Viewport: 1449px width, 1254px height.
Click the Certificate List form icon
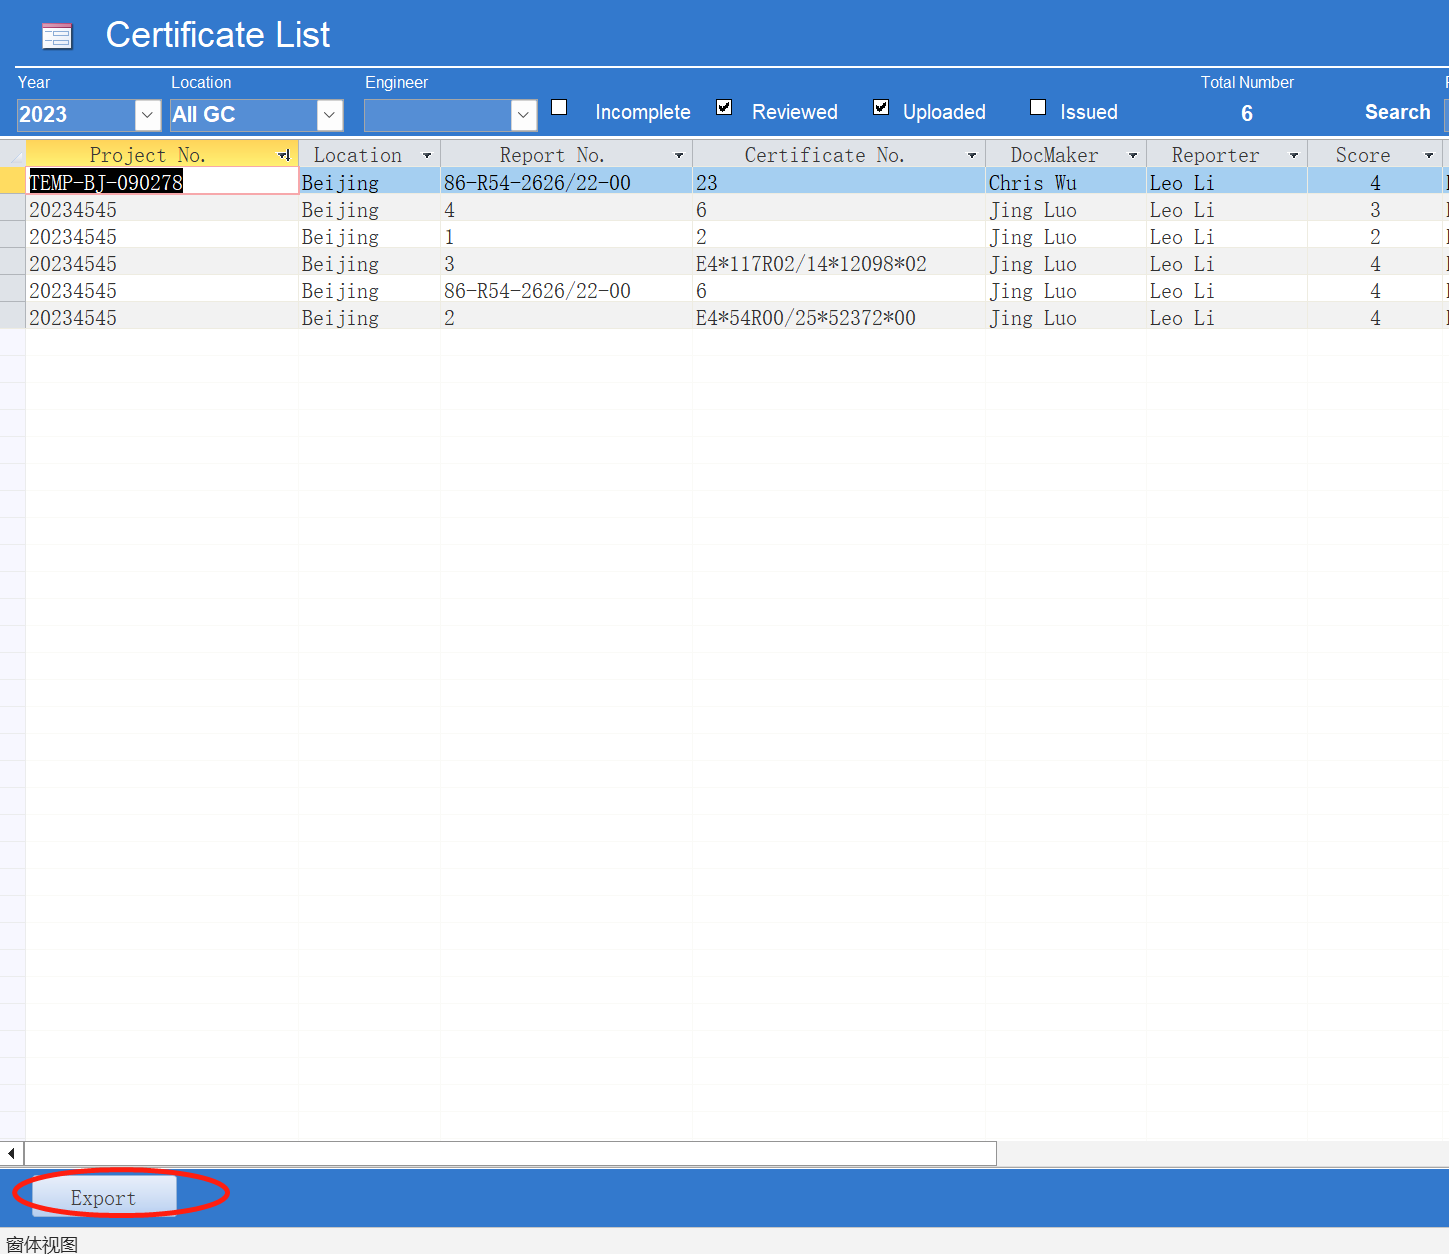[x=57, y=37]
